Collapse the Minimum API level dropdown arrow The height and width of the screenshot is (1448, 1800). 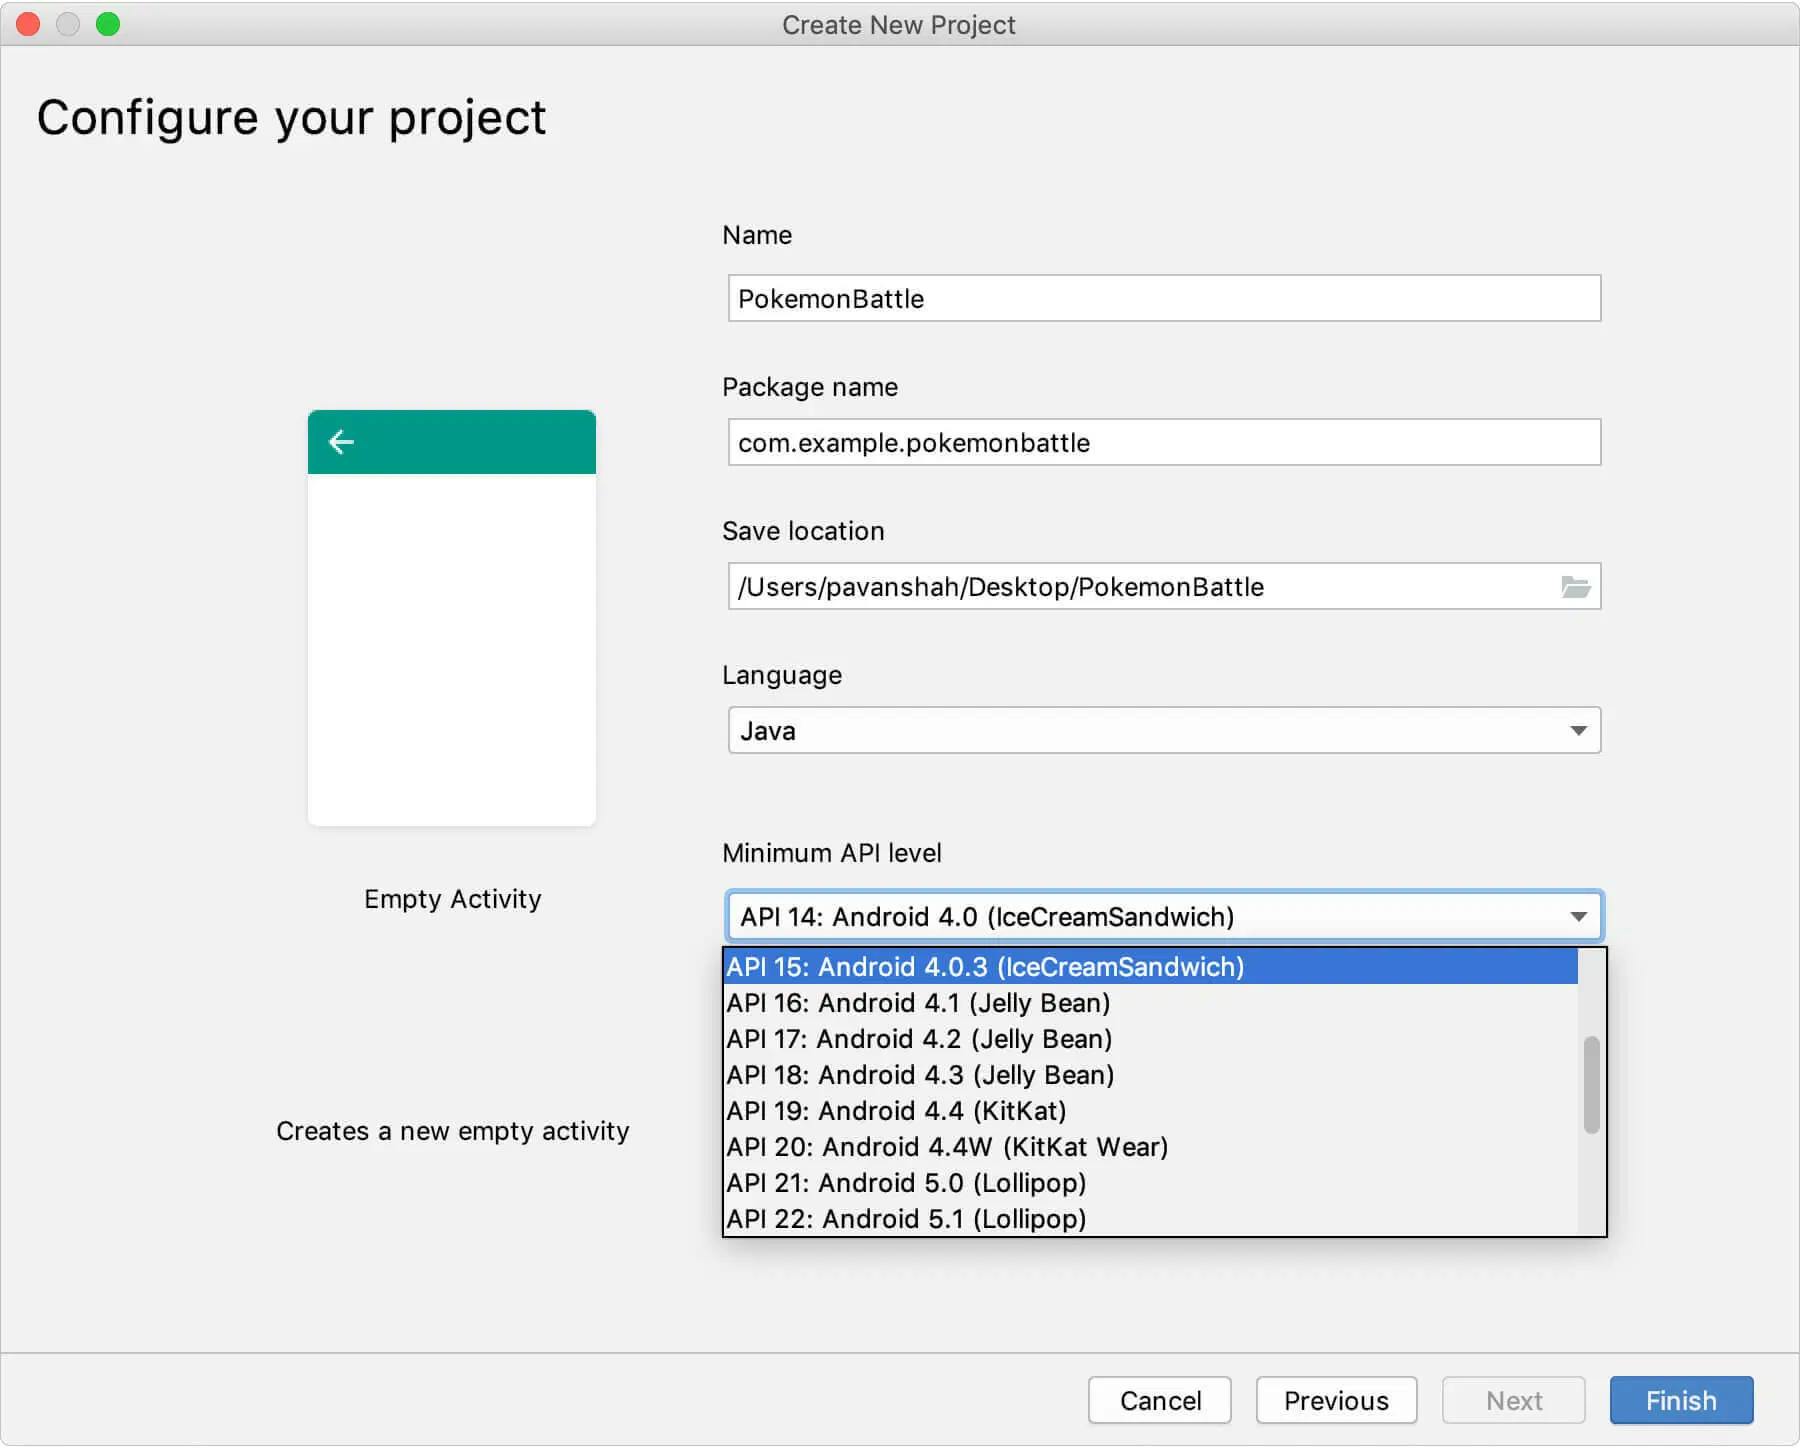pyautogui.click(x=1578, y=917)
